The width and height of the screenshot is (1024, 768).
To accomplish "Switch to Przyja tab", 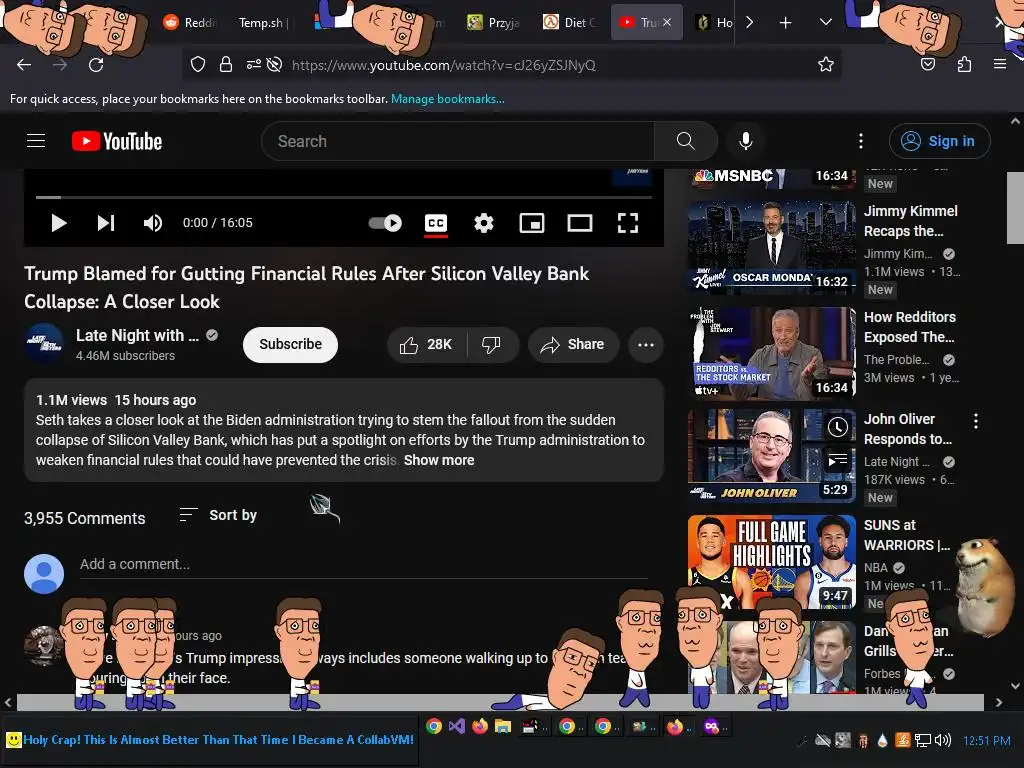I will coord(494,23).
